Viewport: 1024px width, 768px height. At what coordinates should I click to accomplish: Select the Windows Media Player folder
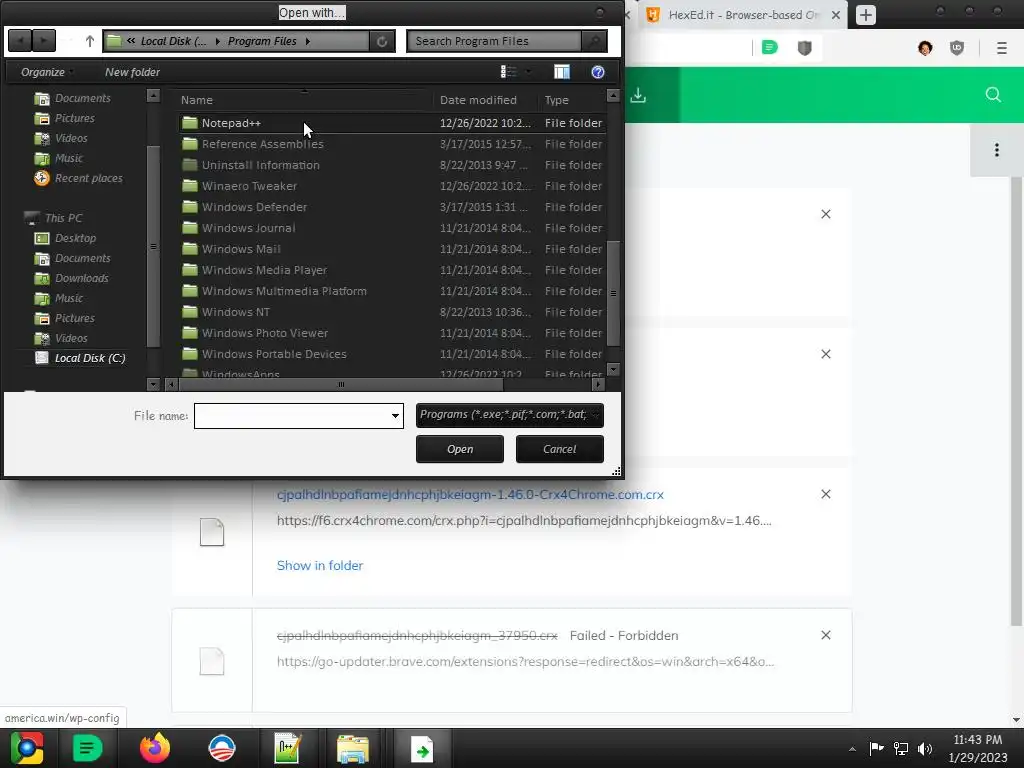point(392,270)
